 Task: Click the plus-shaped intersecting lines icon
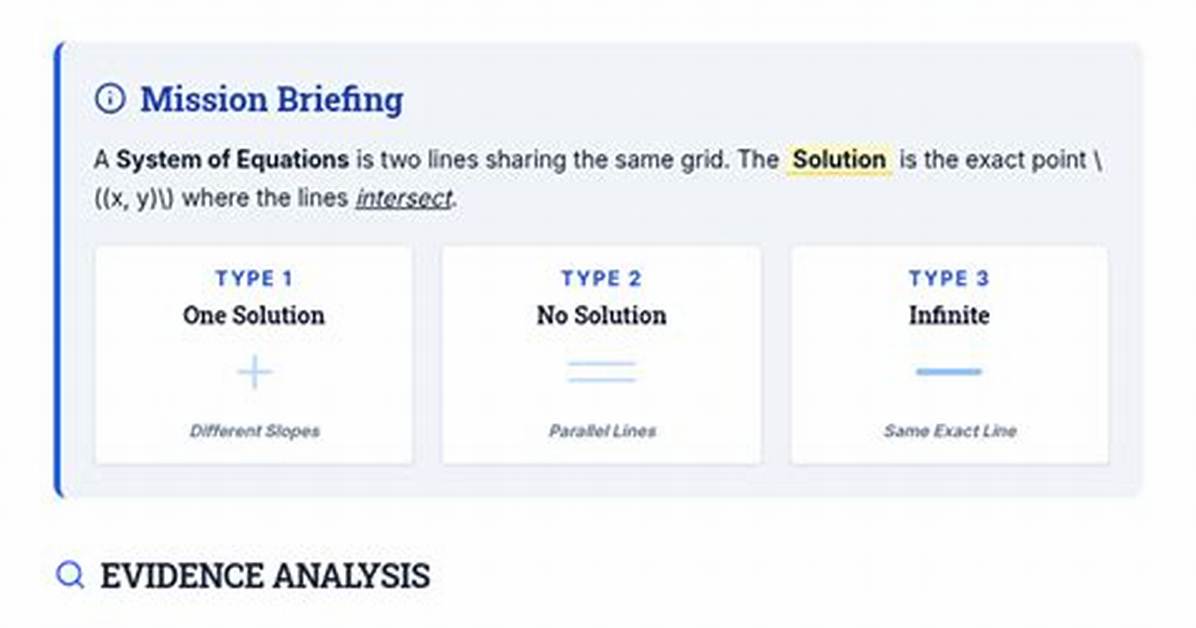[254, 372]
